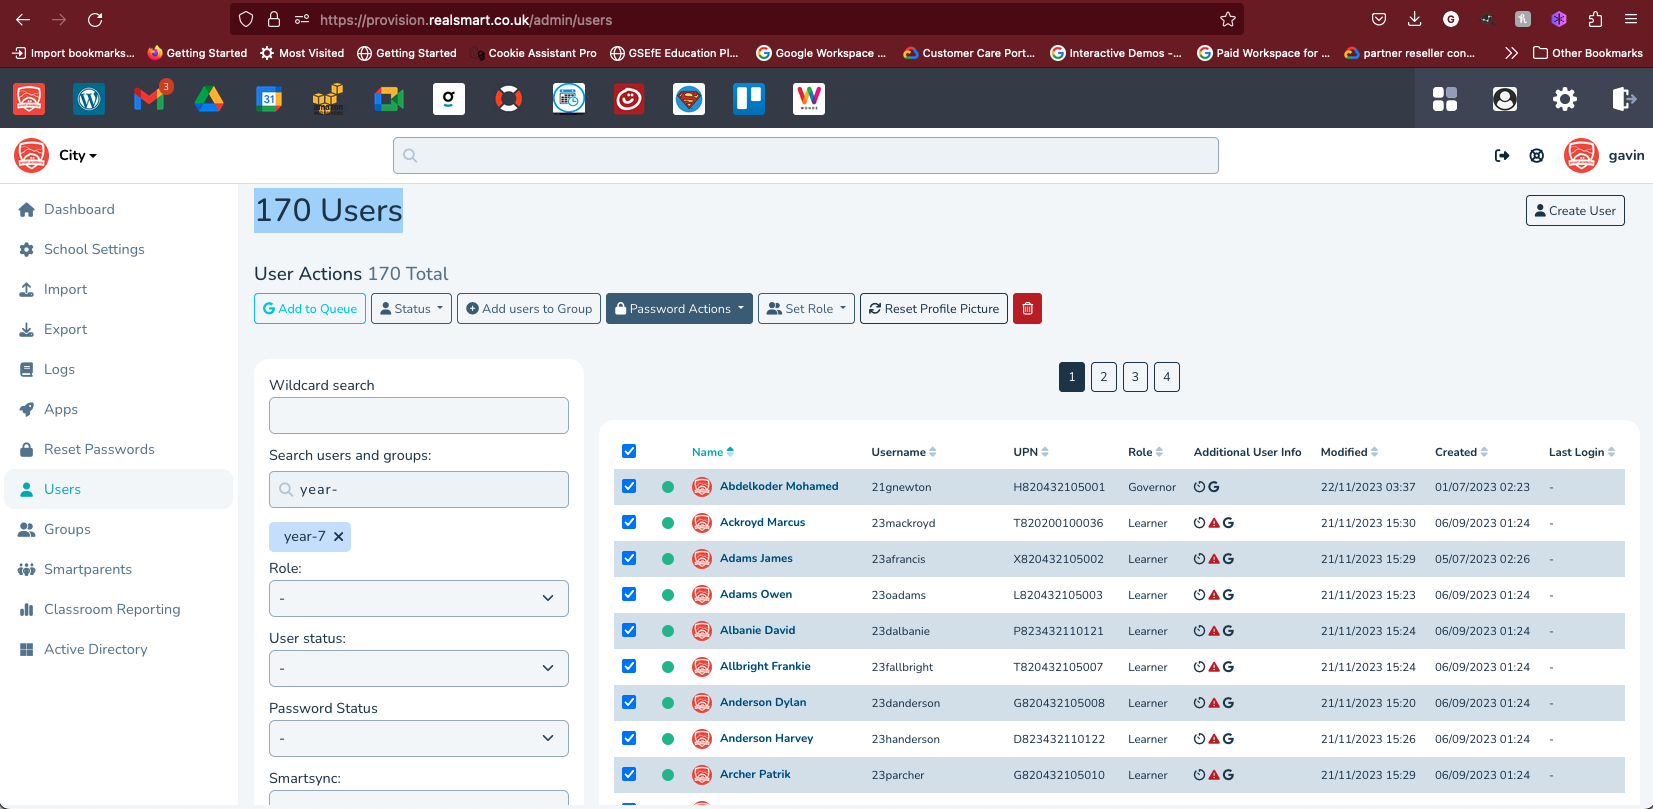Image resolution: width=1653 pixels, height=809 pixels.
Task: Open the Gmail app icon
Action: click(x=149, y=98)
